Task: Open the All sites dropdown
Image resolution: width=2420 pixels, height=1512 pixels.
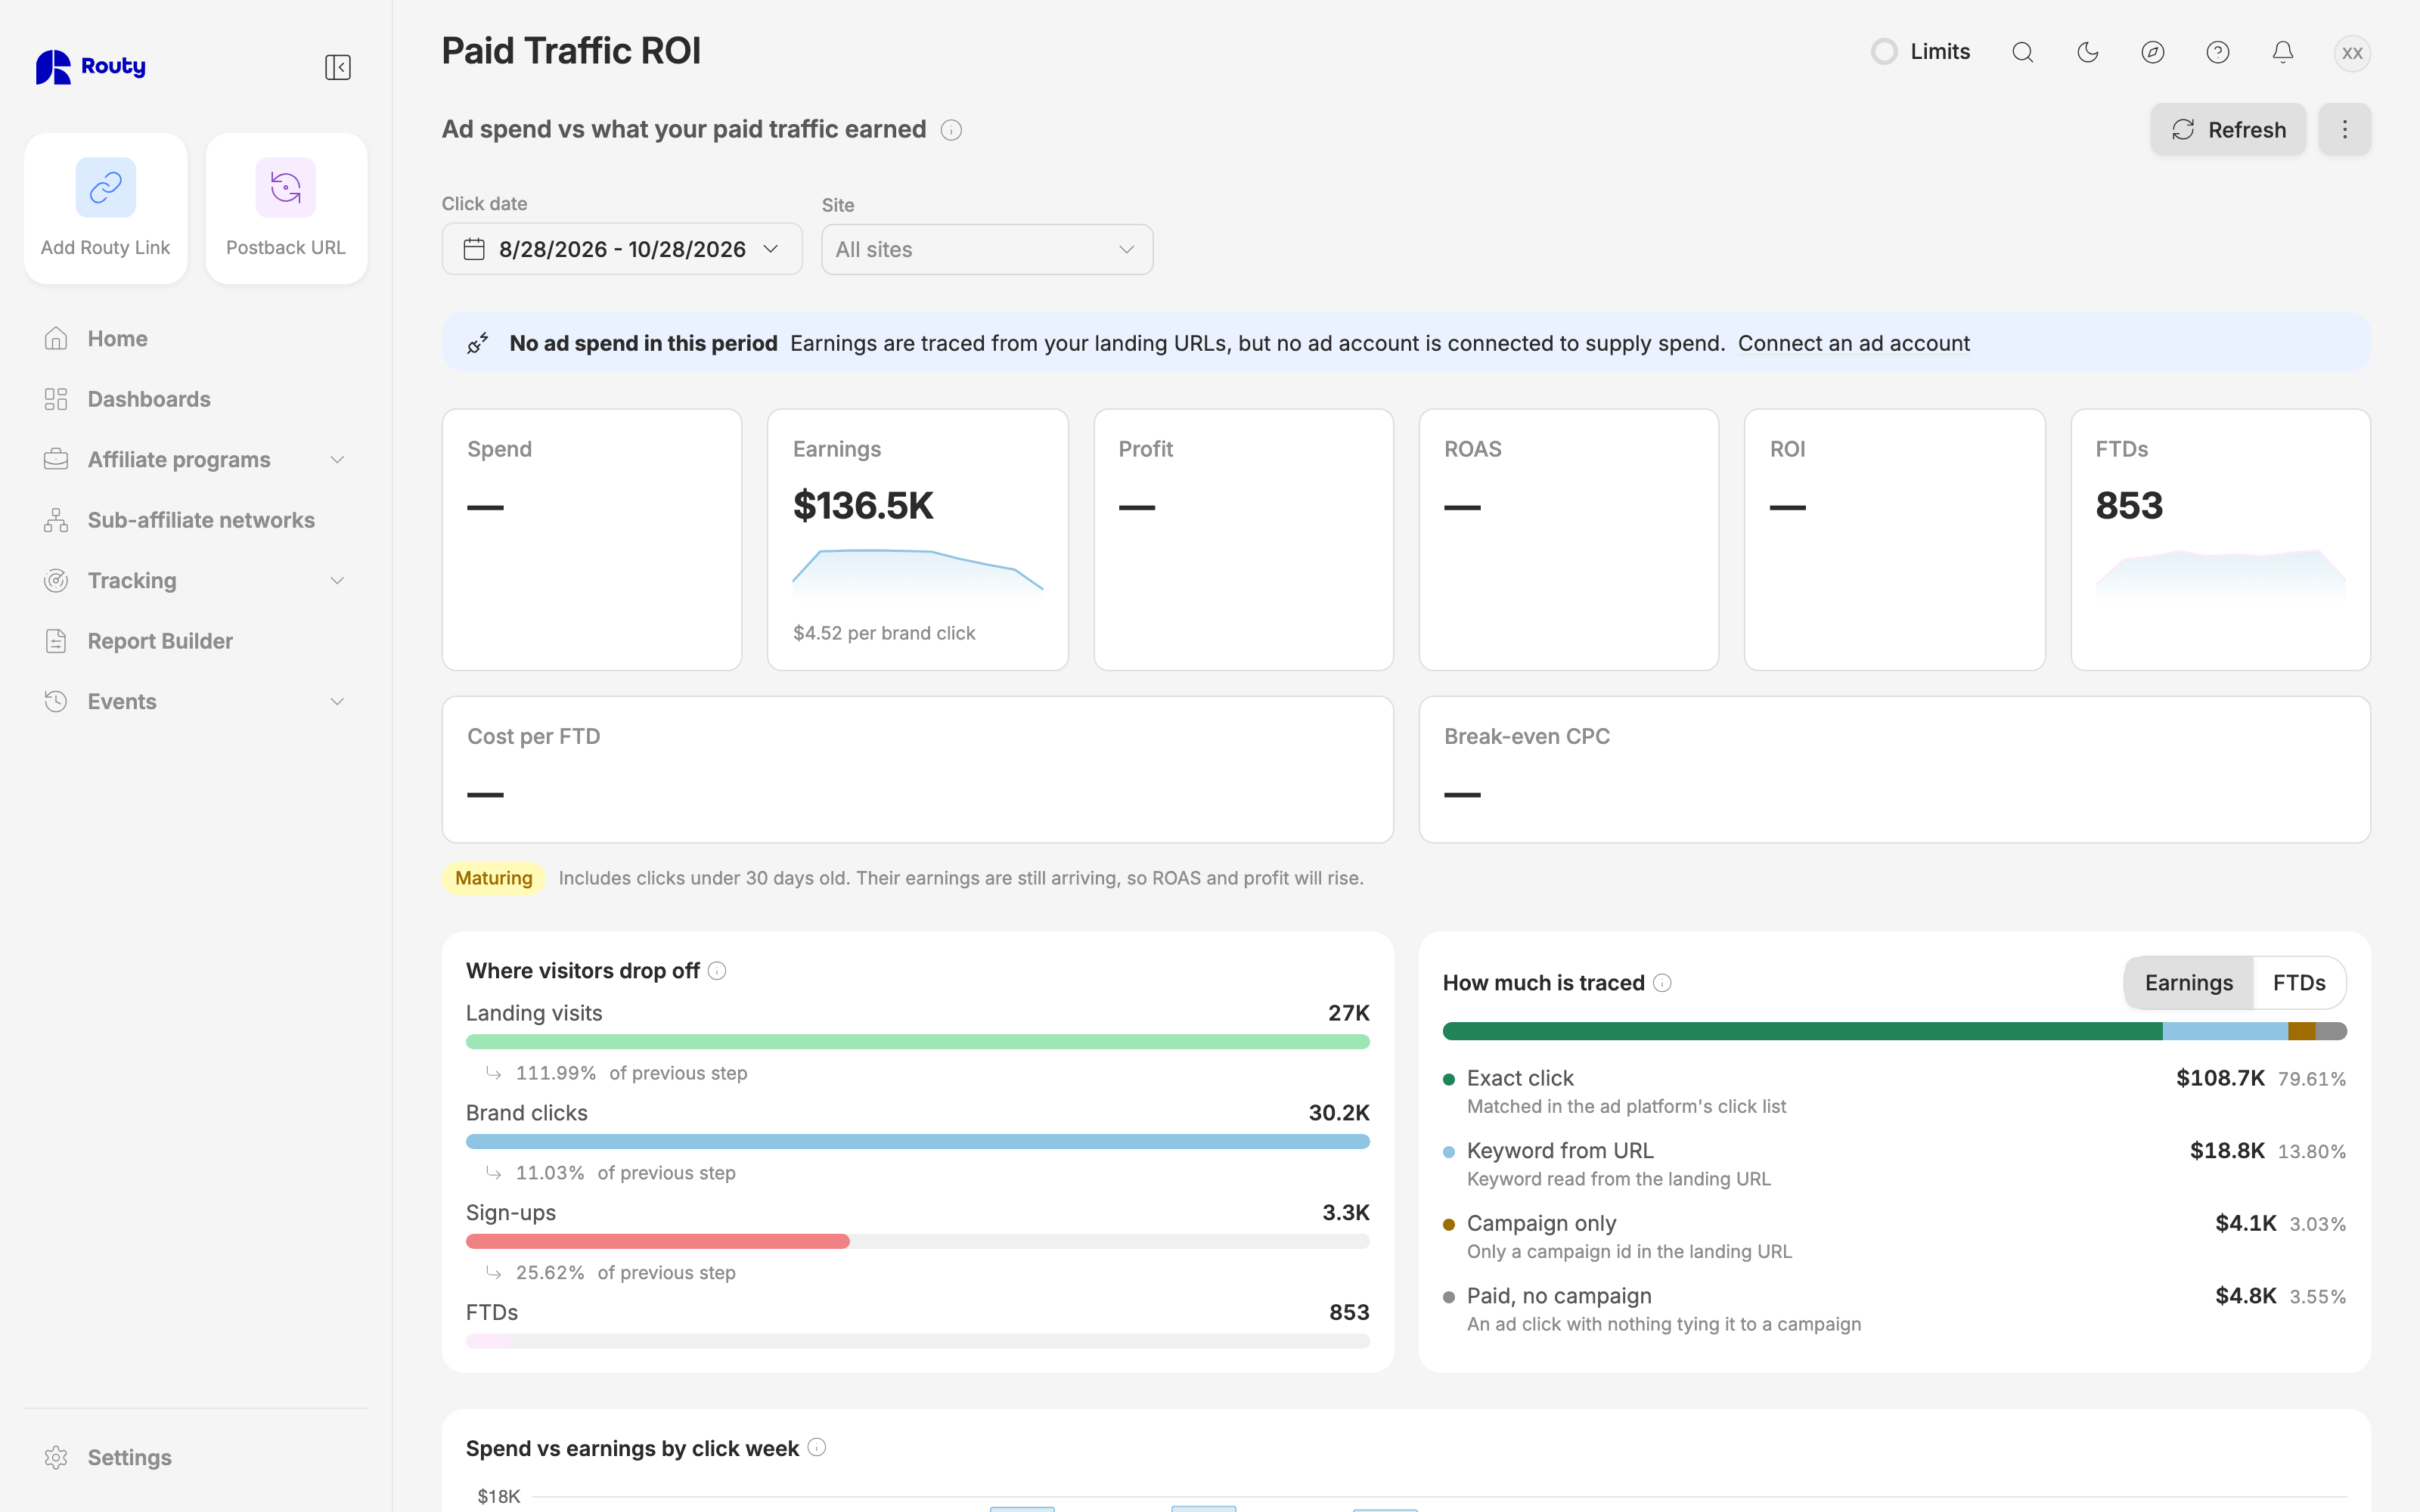Action: [986, 249]
